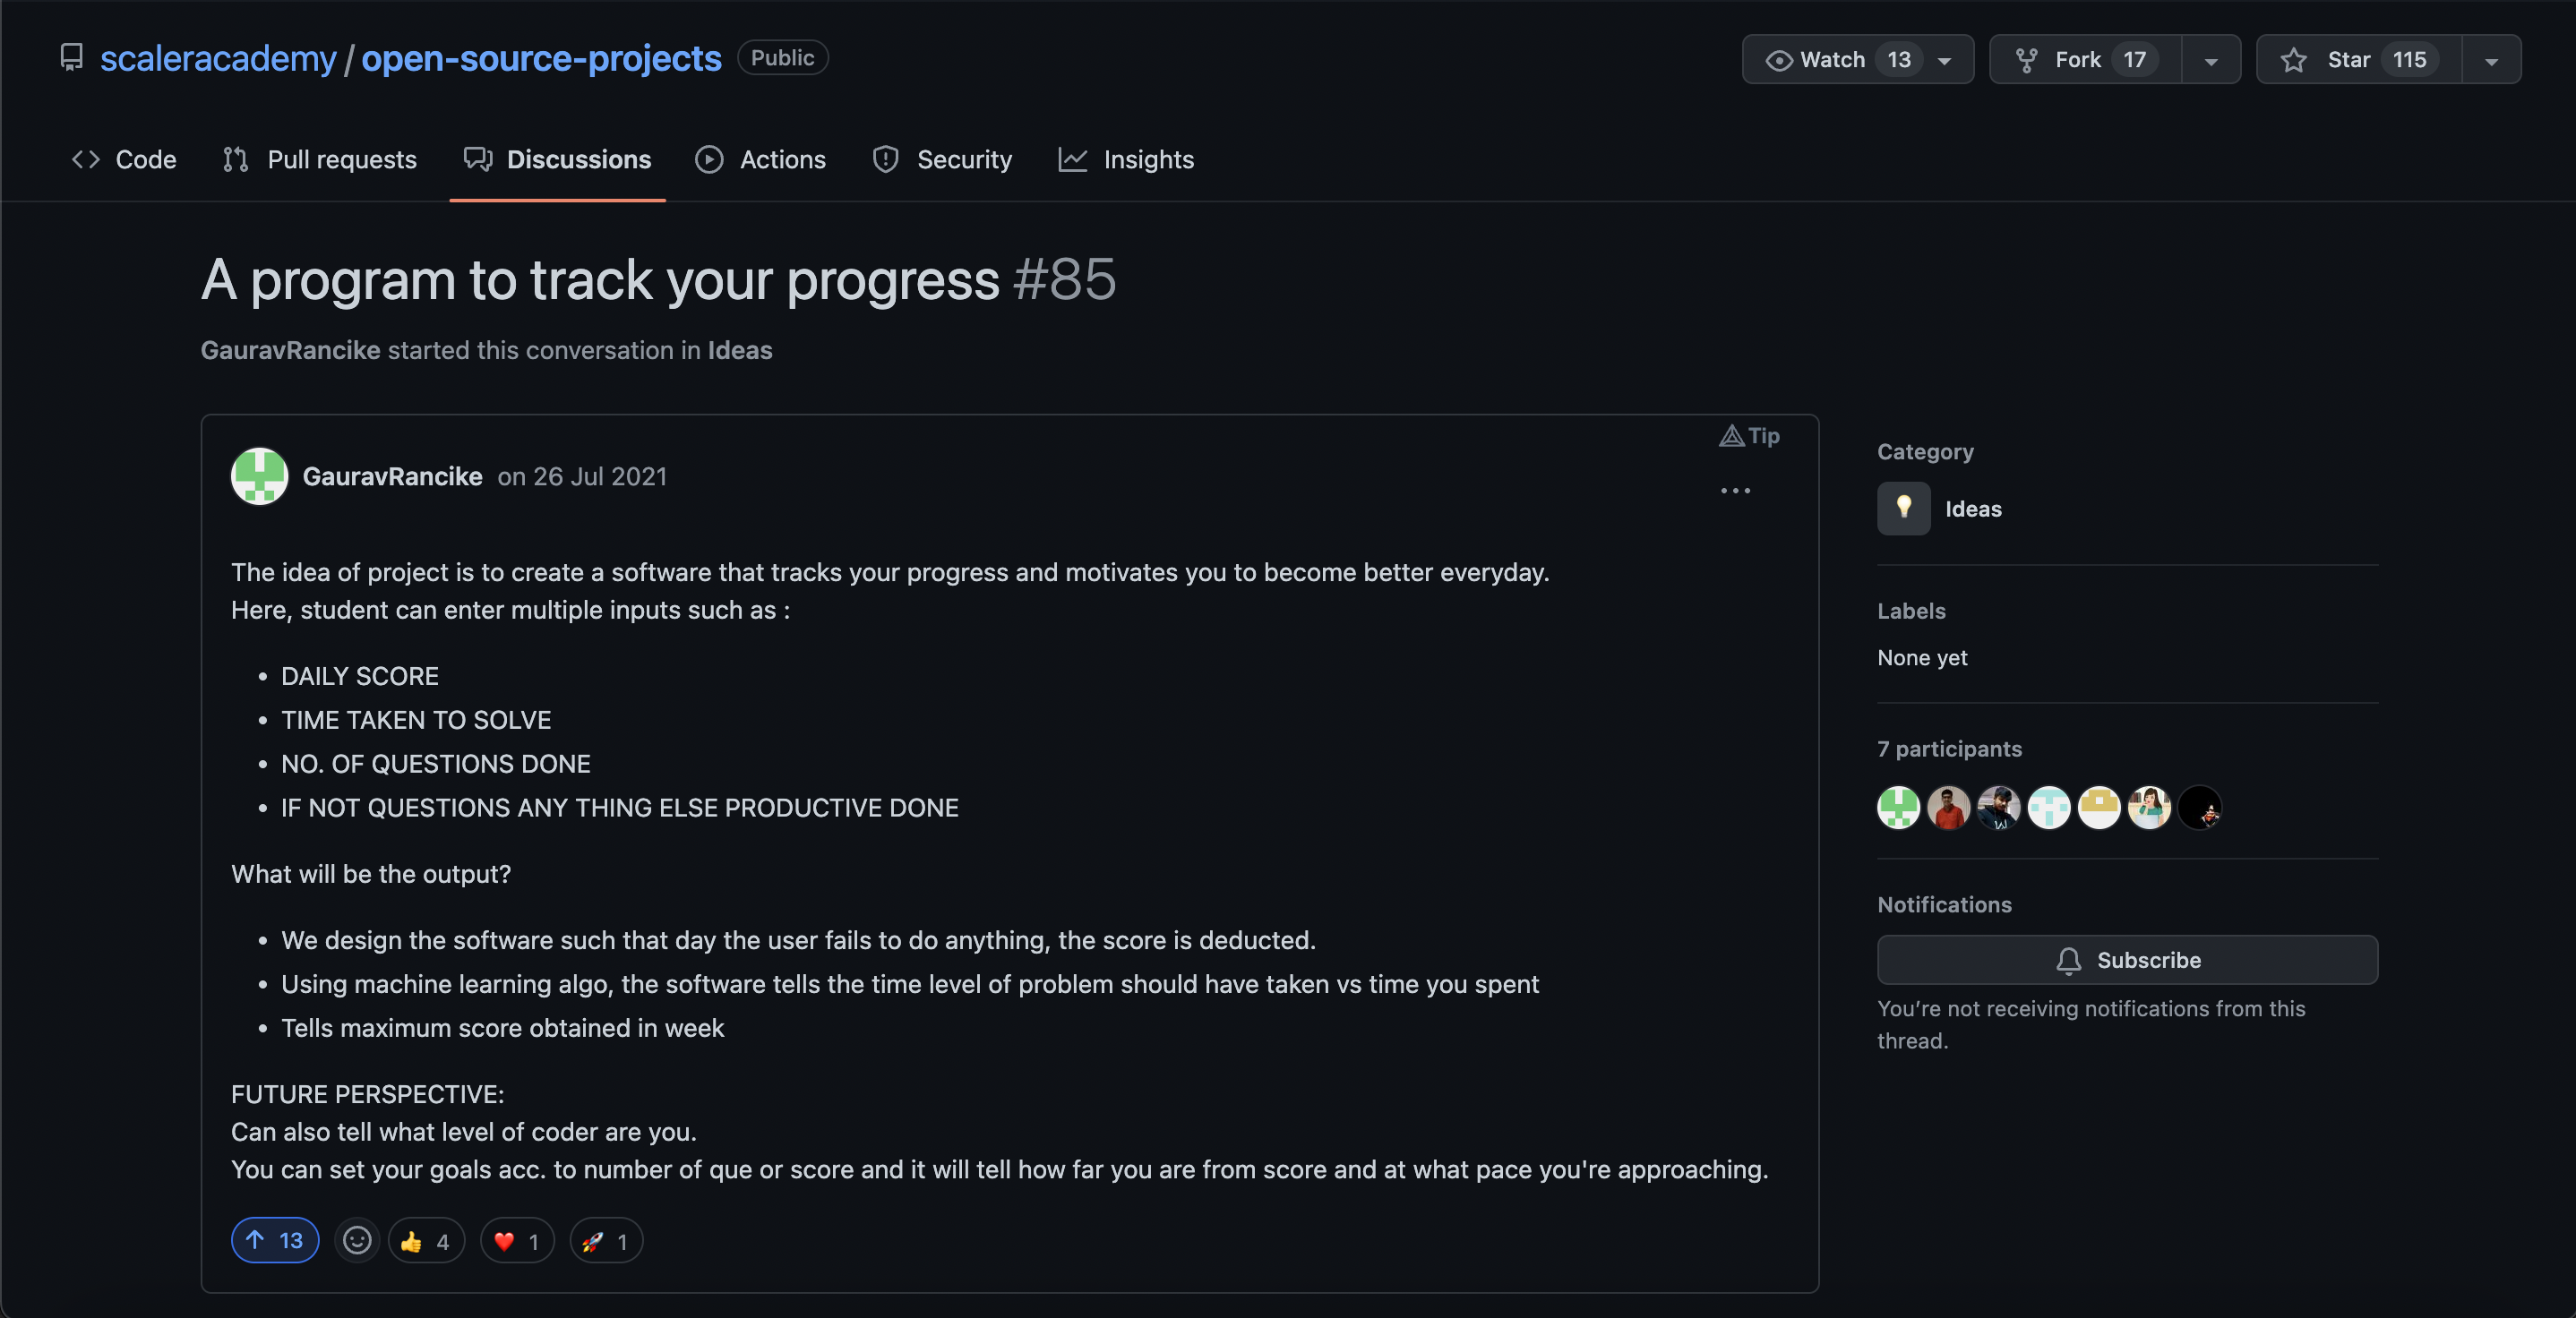Screen dimensions: 2576x1318
Task: Click the Tip warning icon
Action: (x=1732, y=436)
